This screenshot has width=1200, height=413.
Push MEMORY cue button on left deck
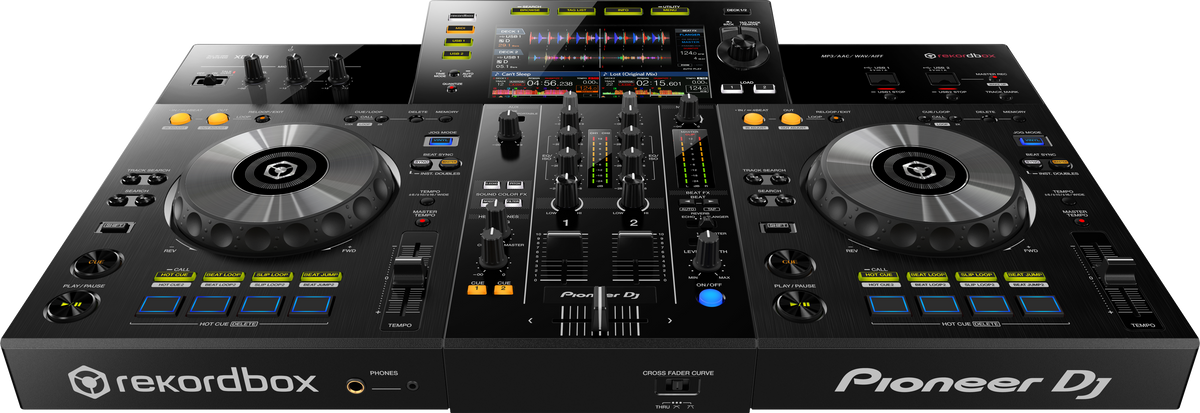(x=445, y=119)
